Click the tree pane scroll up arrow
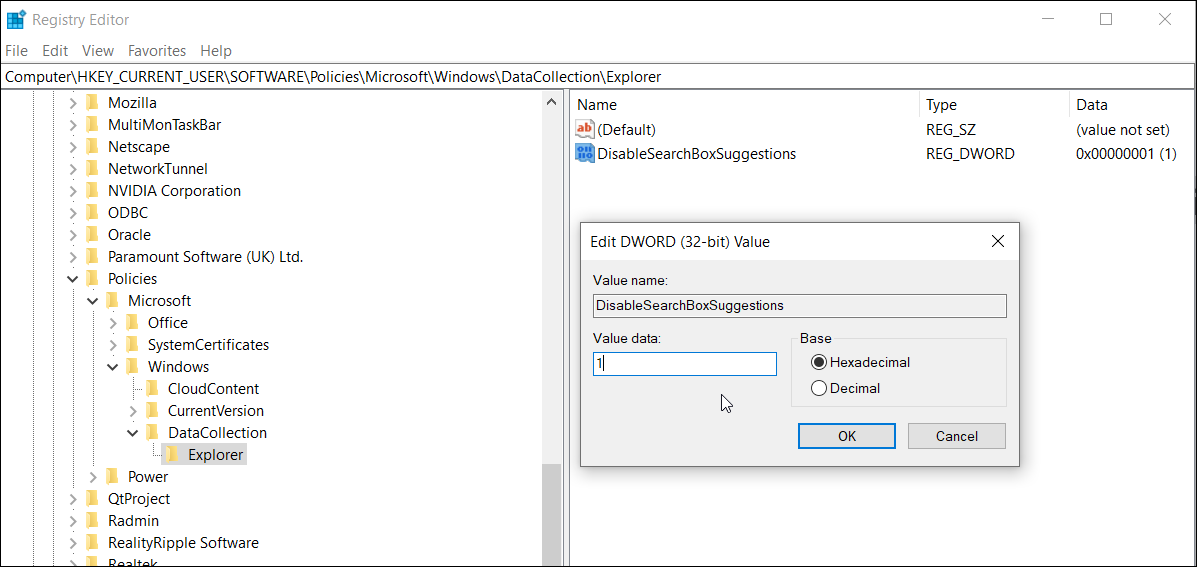Image resolution: width=1197 pixels, height=567 pixels. 551,101
